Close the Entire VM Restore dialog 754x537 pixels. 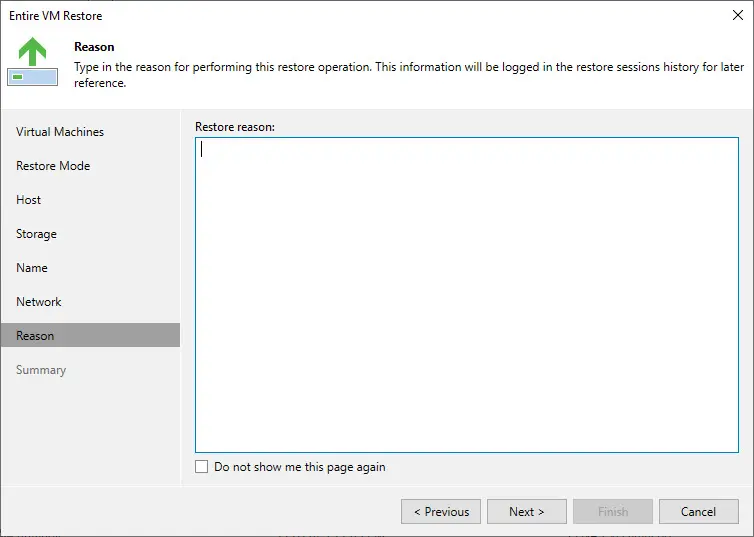click(x=738, y=15)
